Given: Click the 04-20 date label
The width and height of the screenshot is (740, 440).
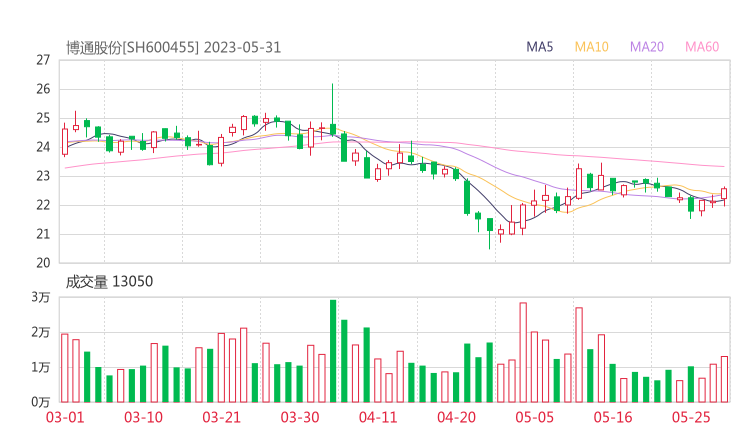Looking at the screenshot, I should tap(456, 417).
